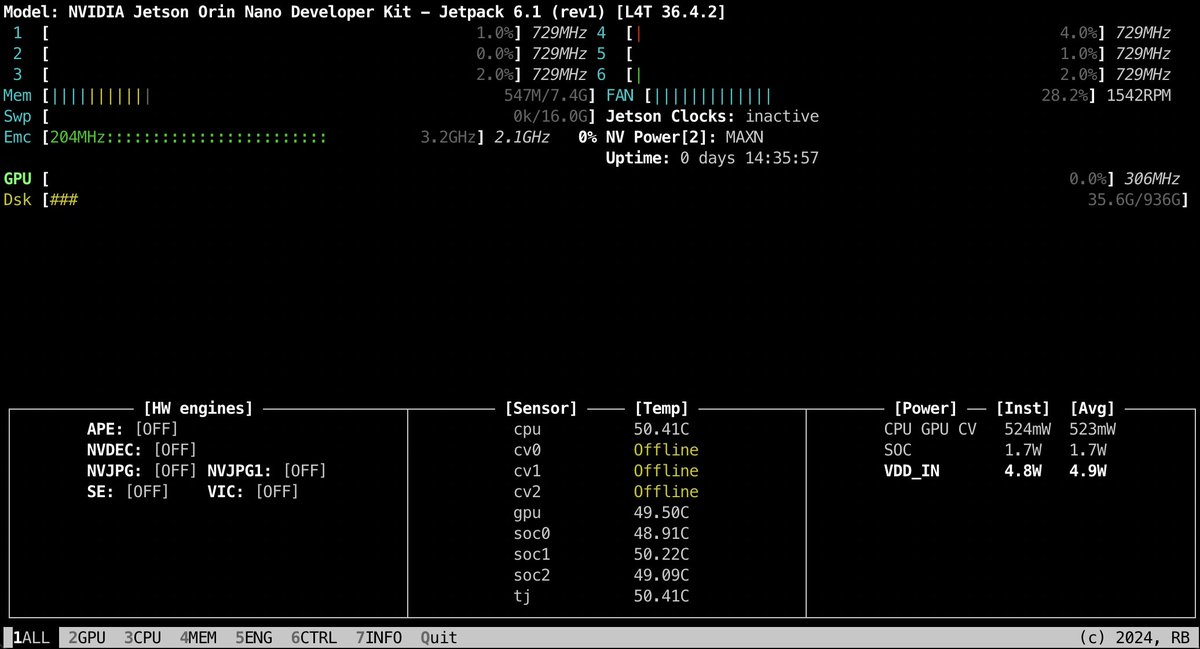Switch to the 2GPU tab
Screen dimensions: 1200x649
(x=87, y=637)
